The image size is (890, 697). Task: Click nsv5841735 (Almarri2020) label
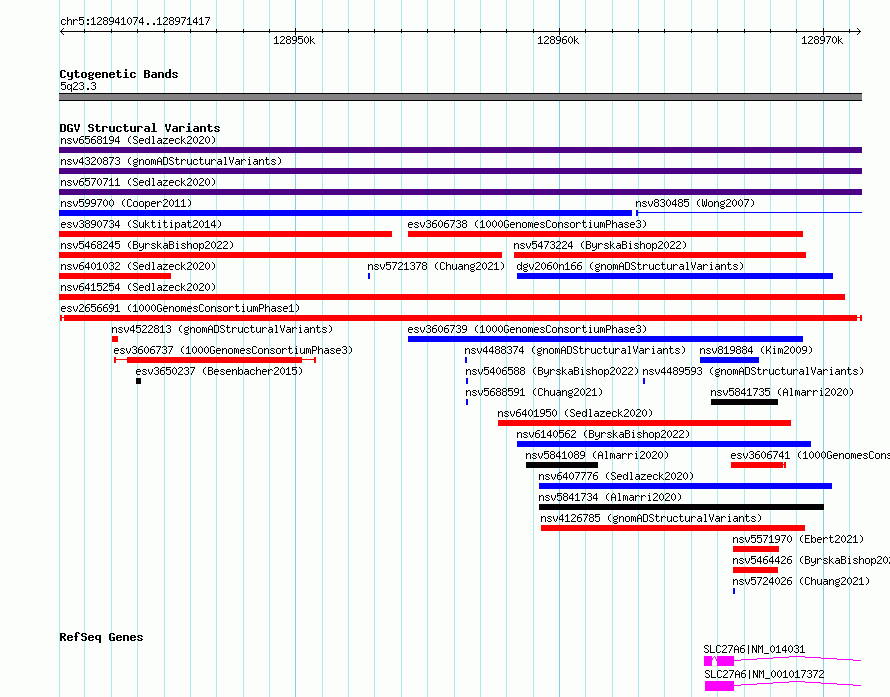click(x=782, y=392)
